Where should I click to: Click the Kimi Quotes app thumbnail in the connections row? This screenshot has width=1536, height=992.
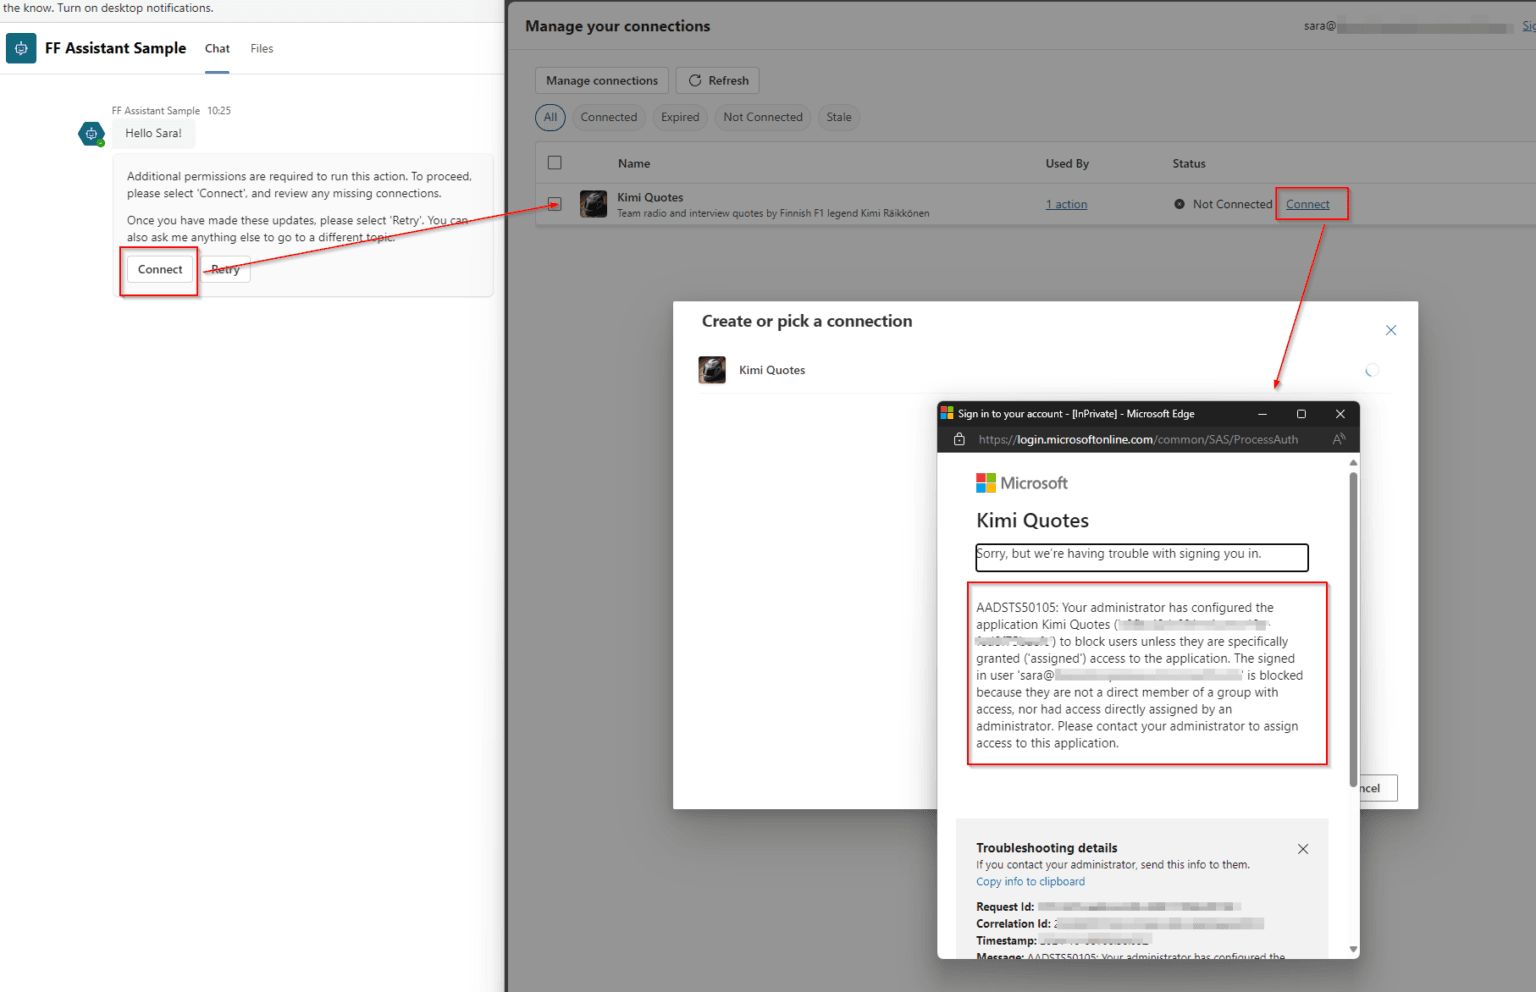point(593,203)
